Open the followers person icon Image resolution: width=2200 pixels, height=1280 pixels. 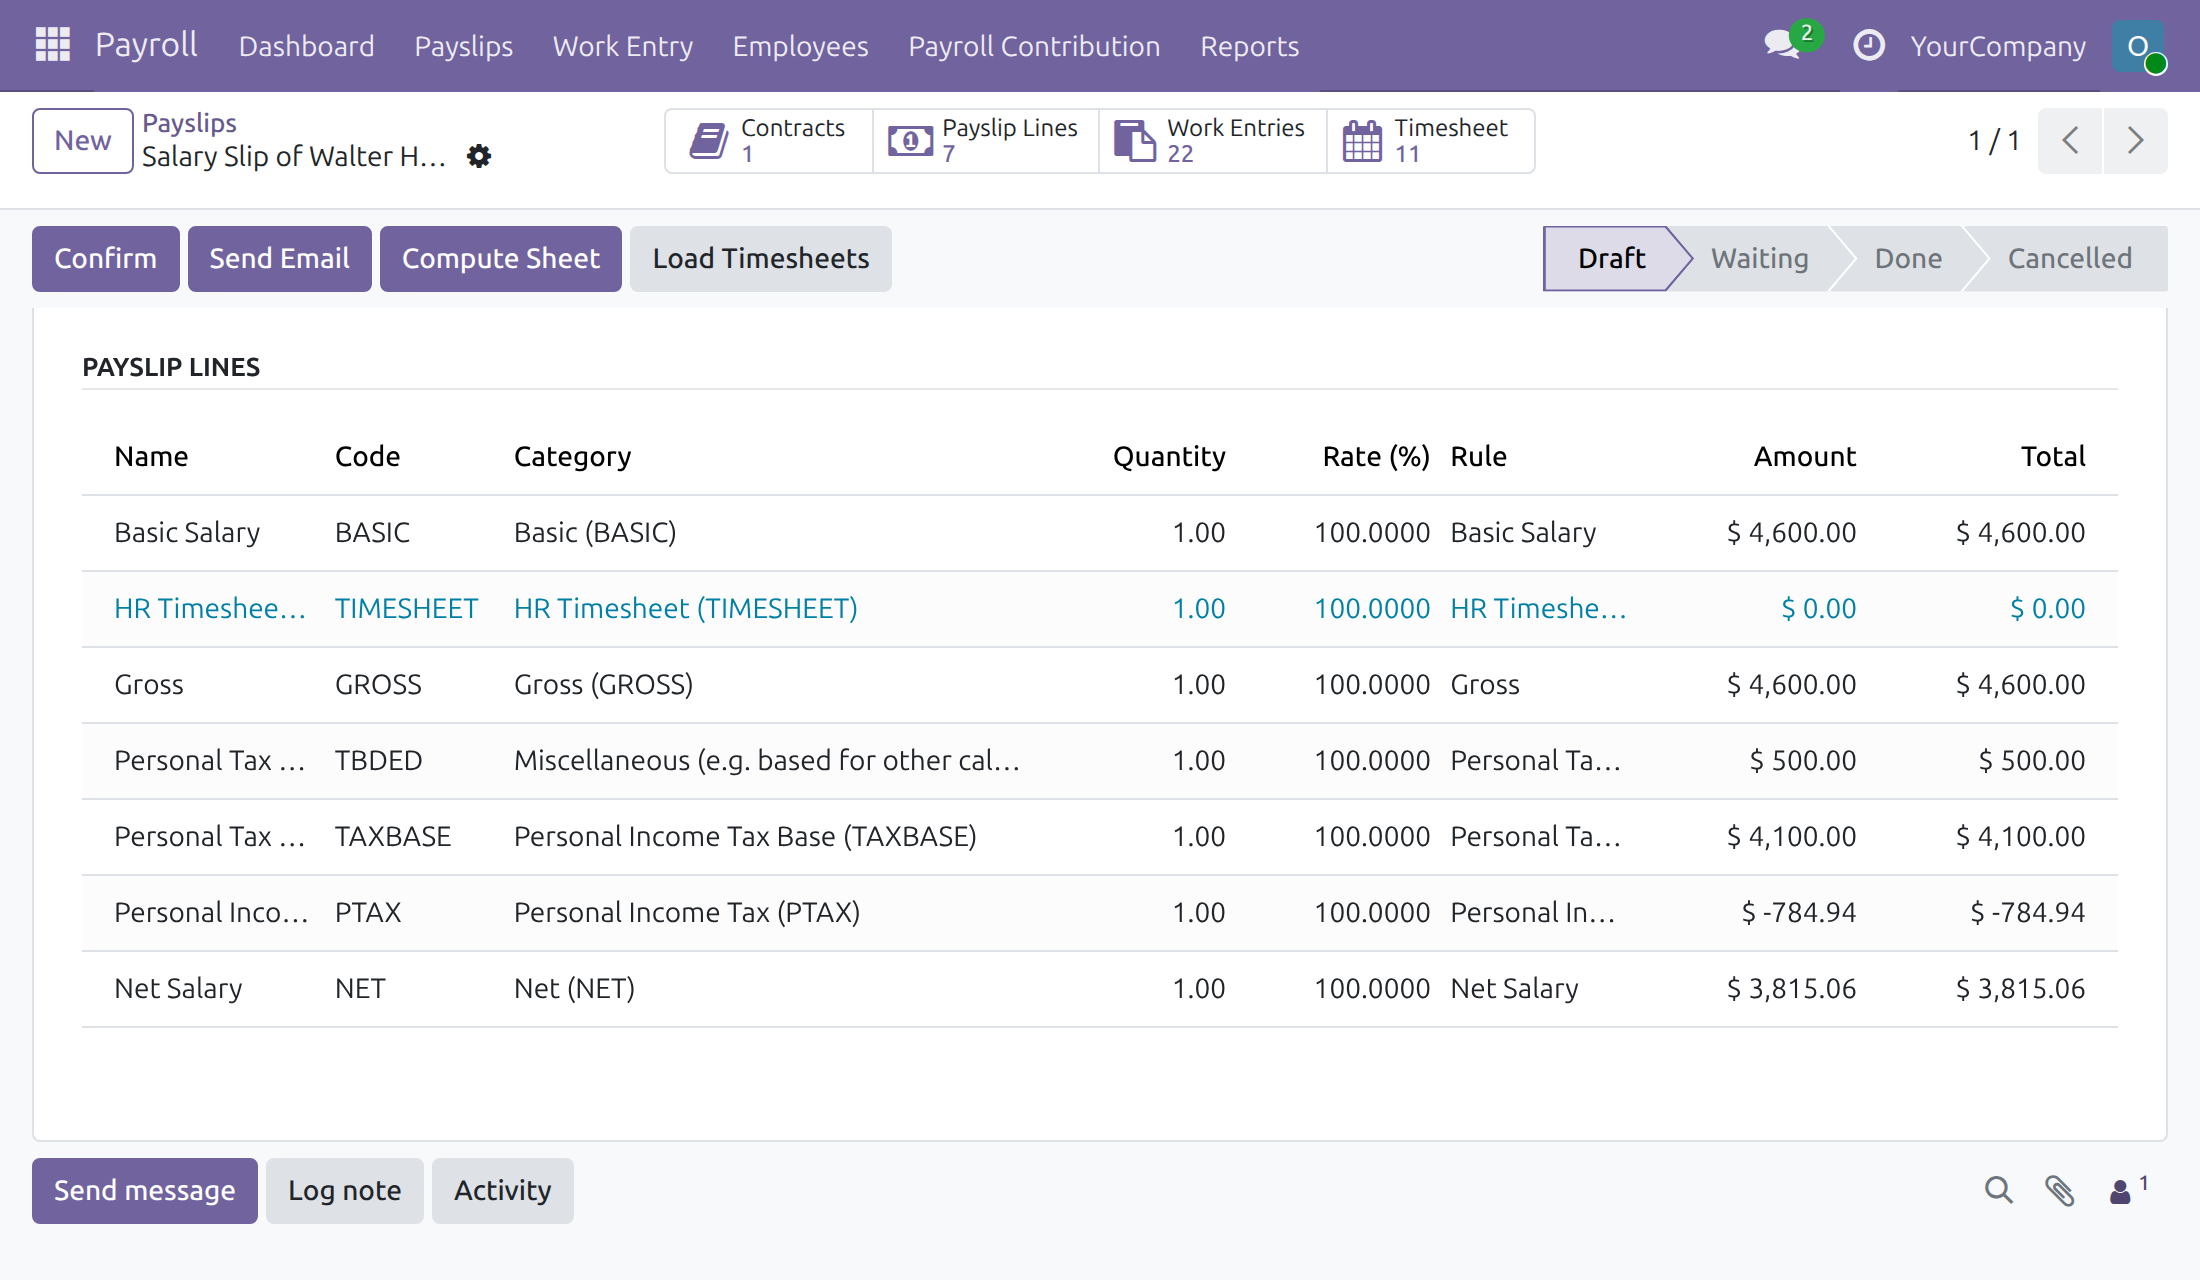click(2128, 1190)
